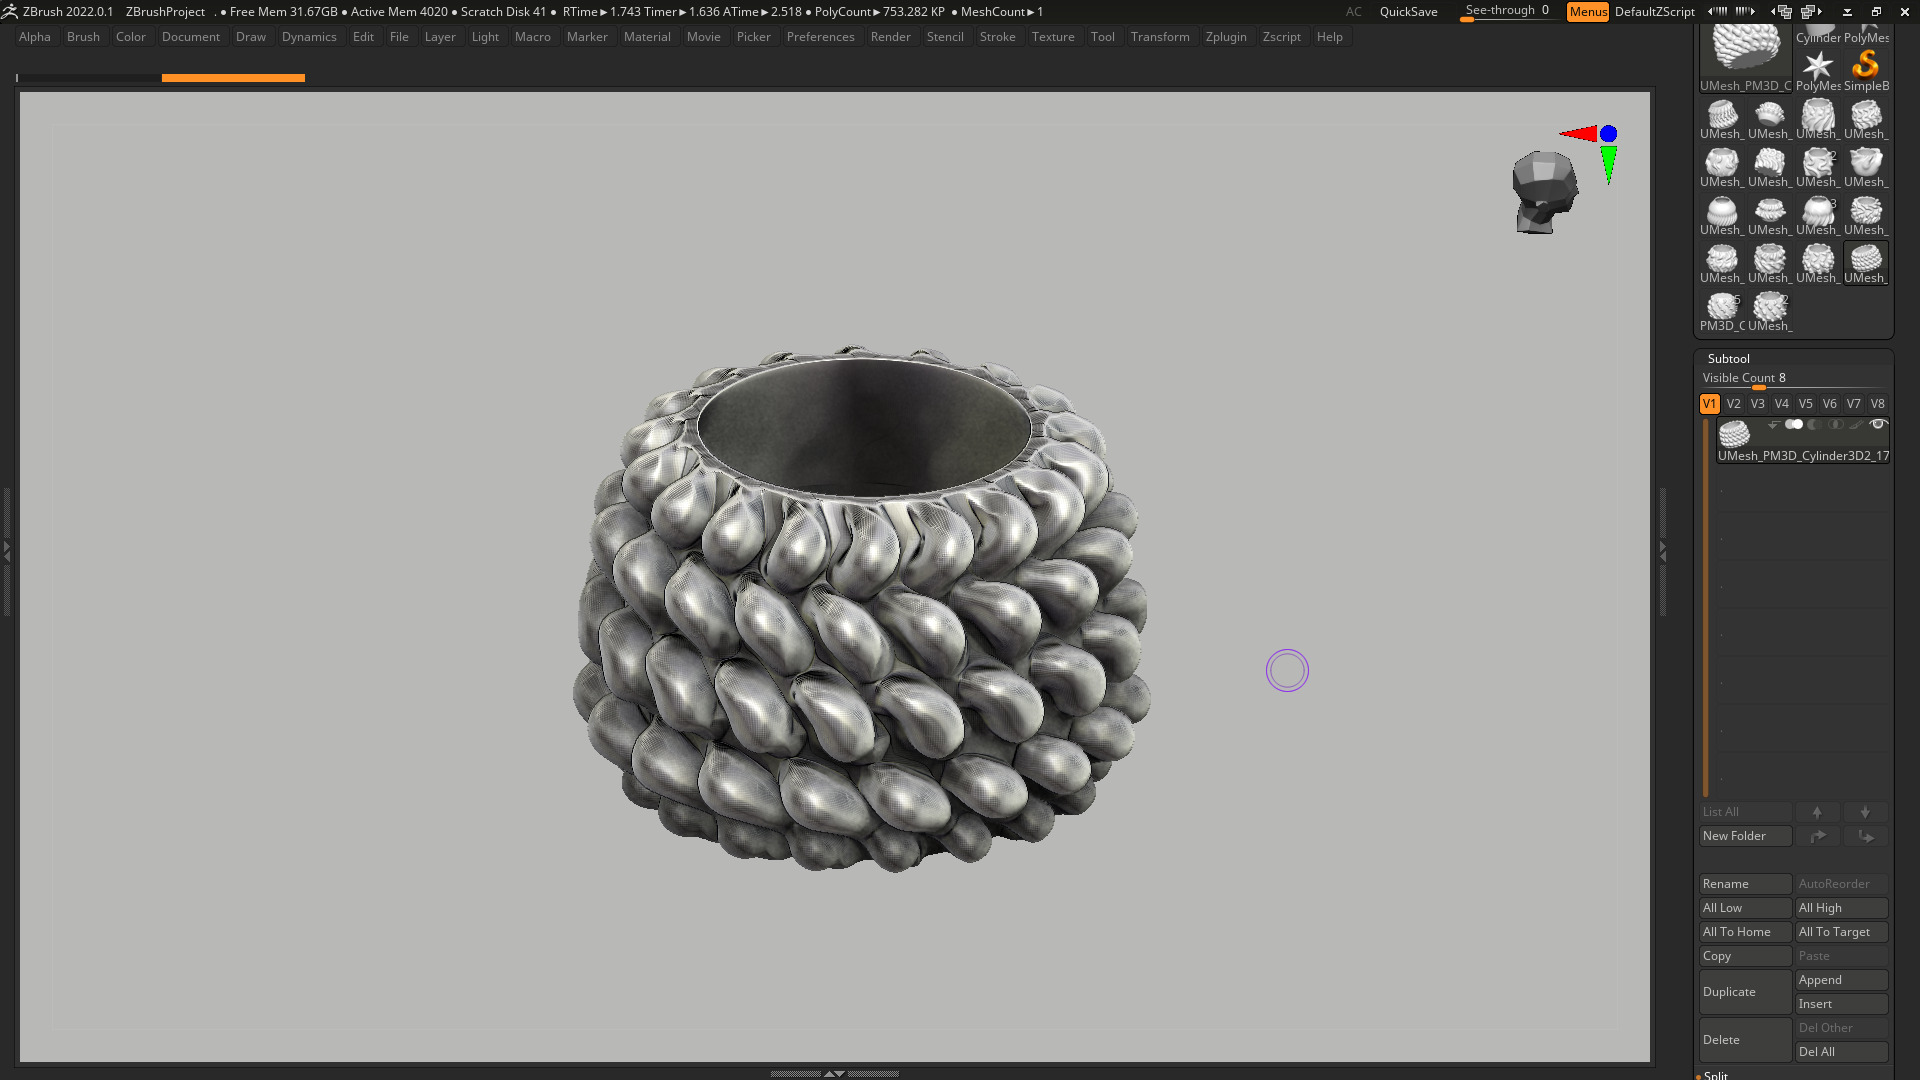
Task: Click the red X axis cone
Action: click(1579, 133)
